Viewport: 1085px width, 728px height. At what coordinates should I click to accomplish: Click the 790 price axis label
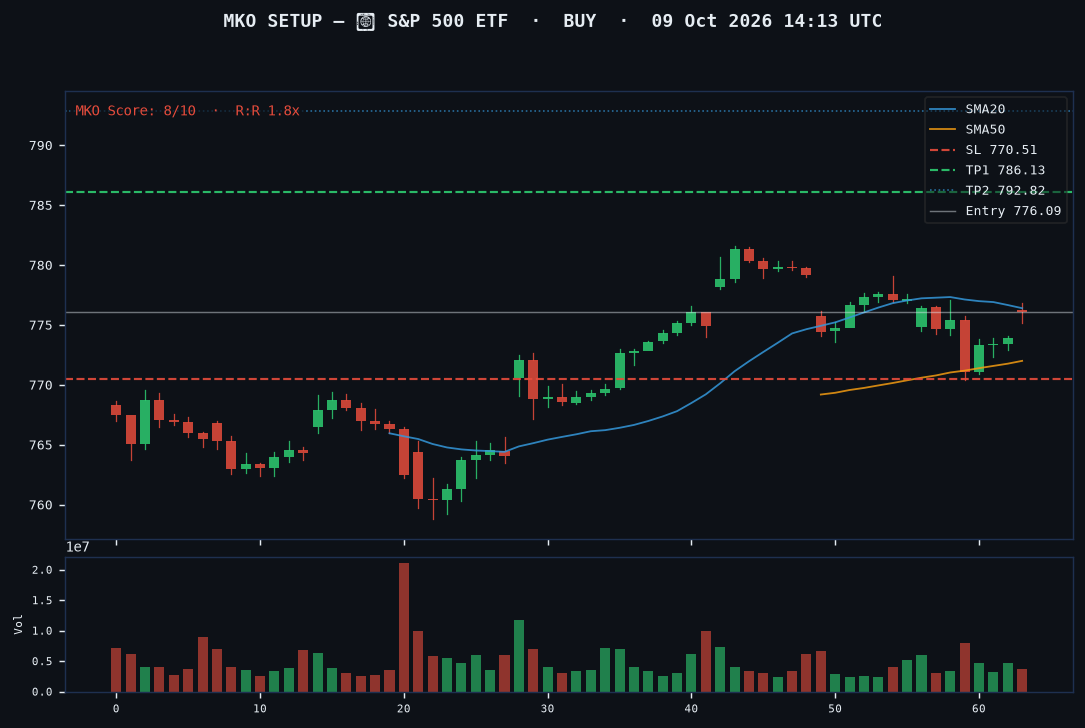point(40,146)
